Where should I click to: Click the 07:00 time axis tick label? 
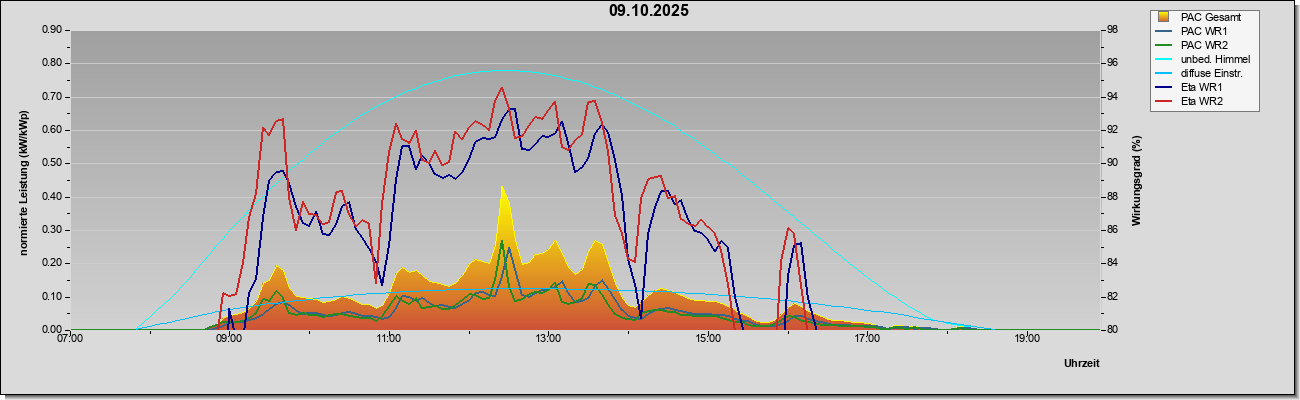70,339
